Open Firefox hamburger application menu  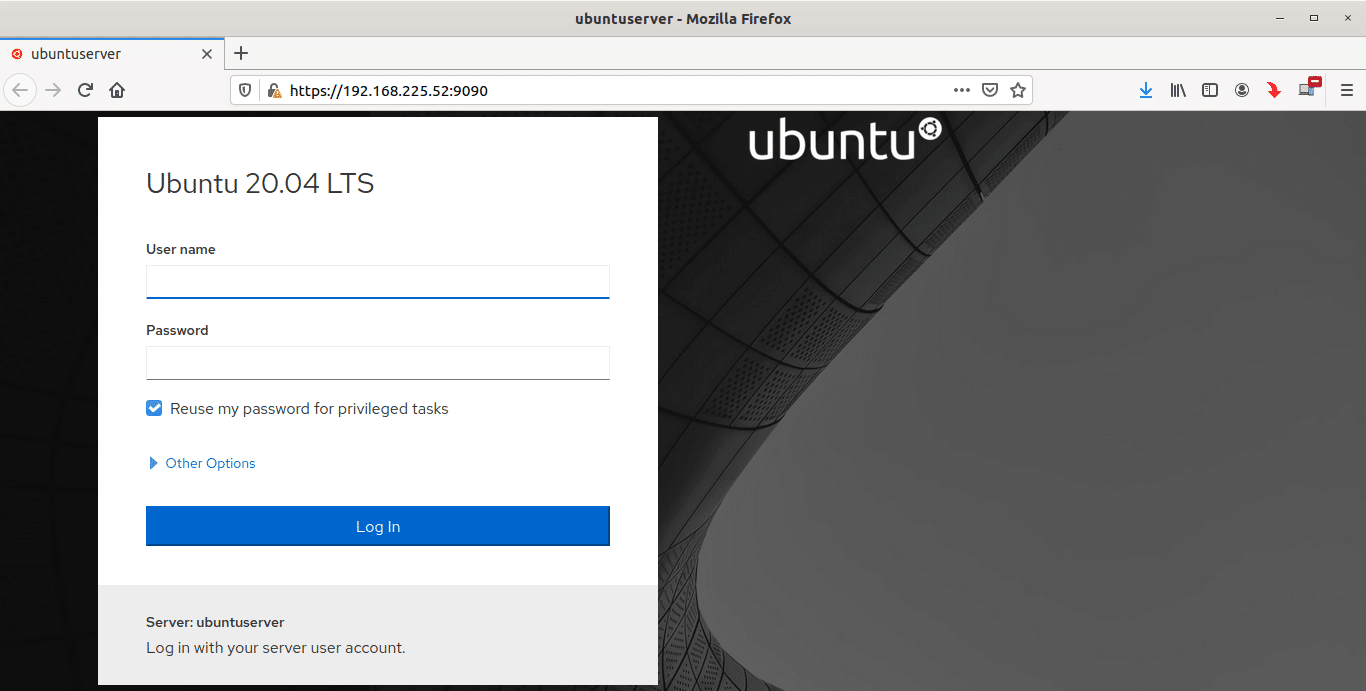tap(1346, 90)
